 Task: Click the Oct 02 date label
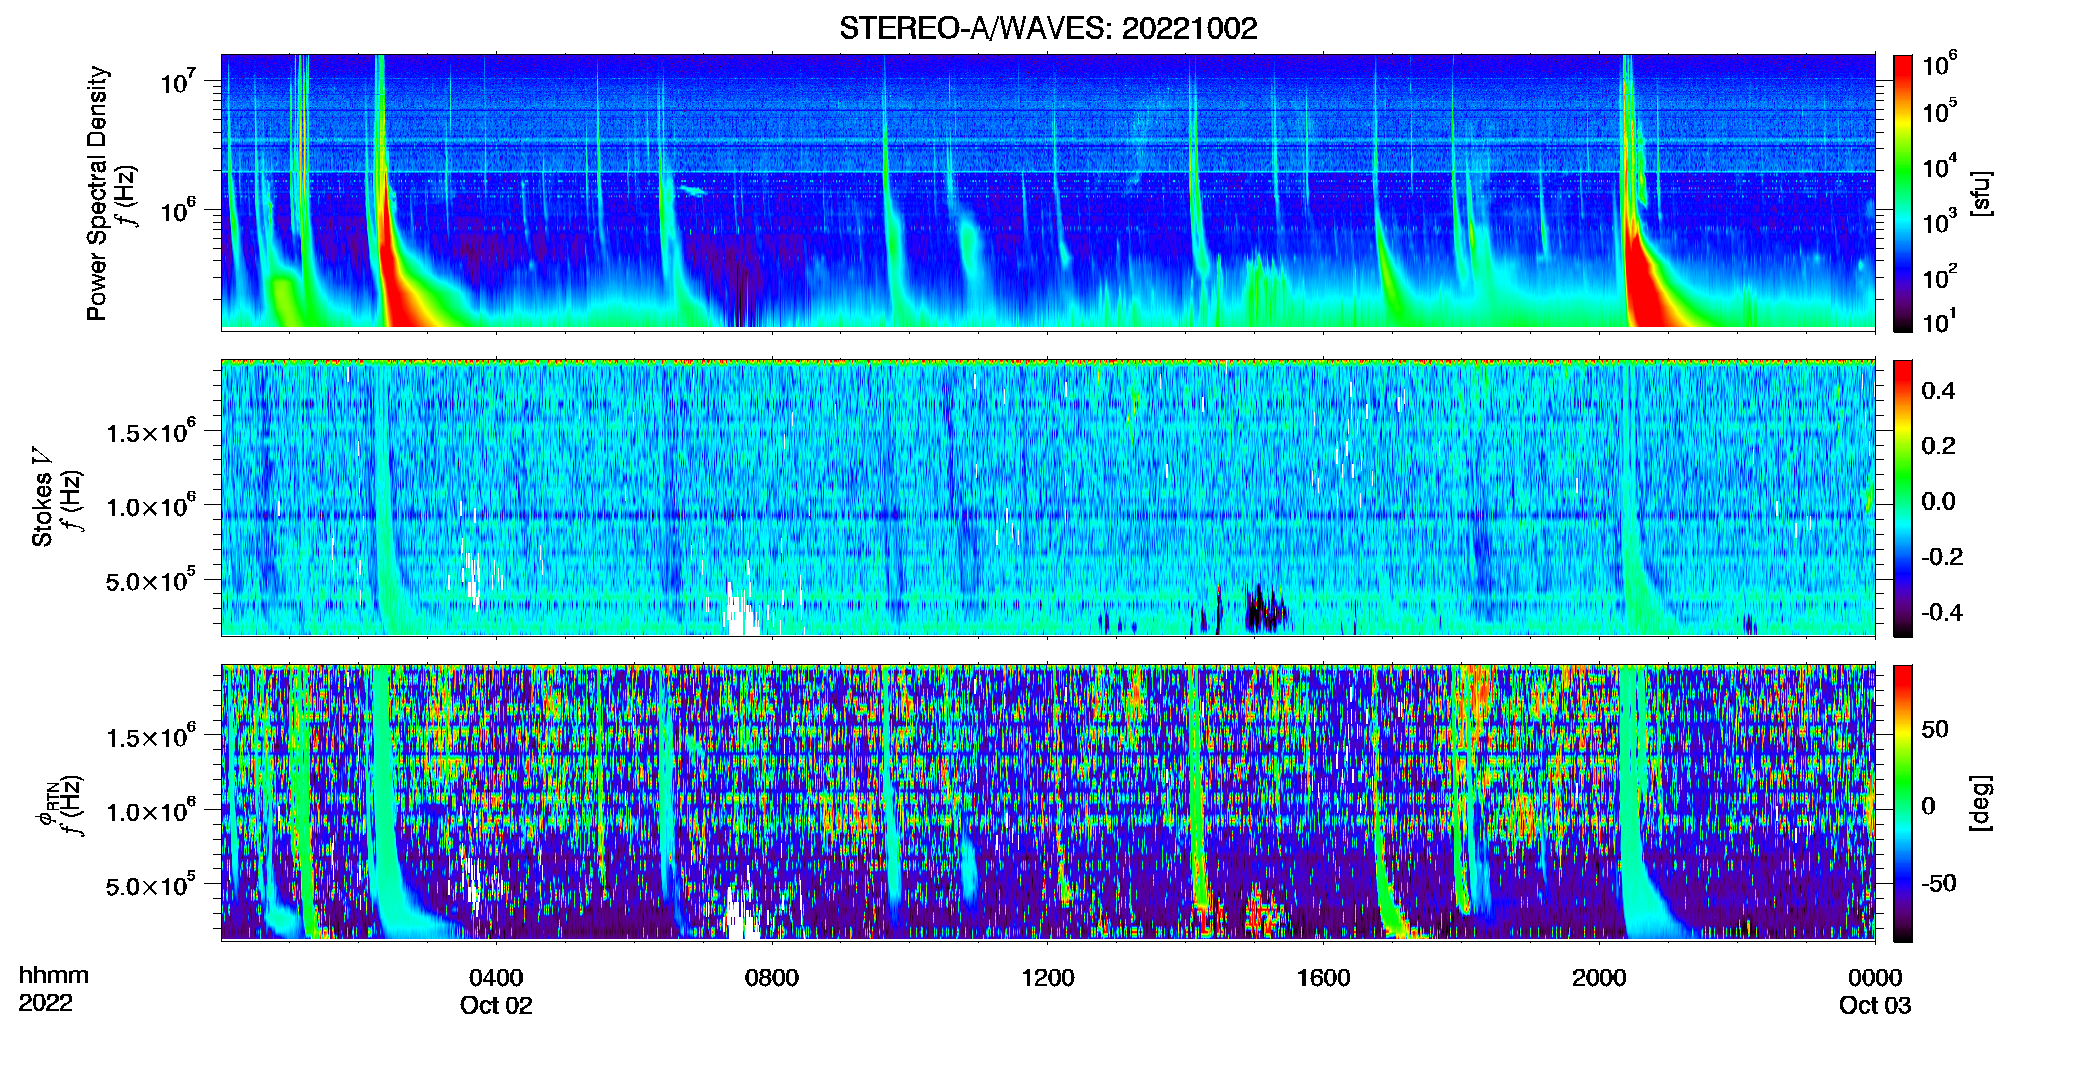496,1006
